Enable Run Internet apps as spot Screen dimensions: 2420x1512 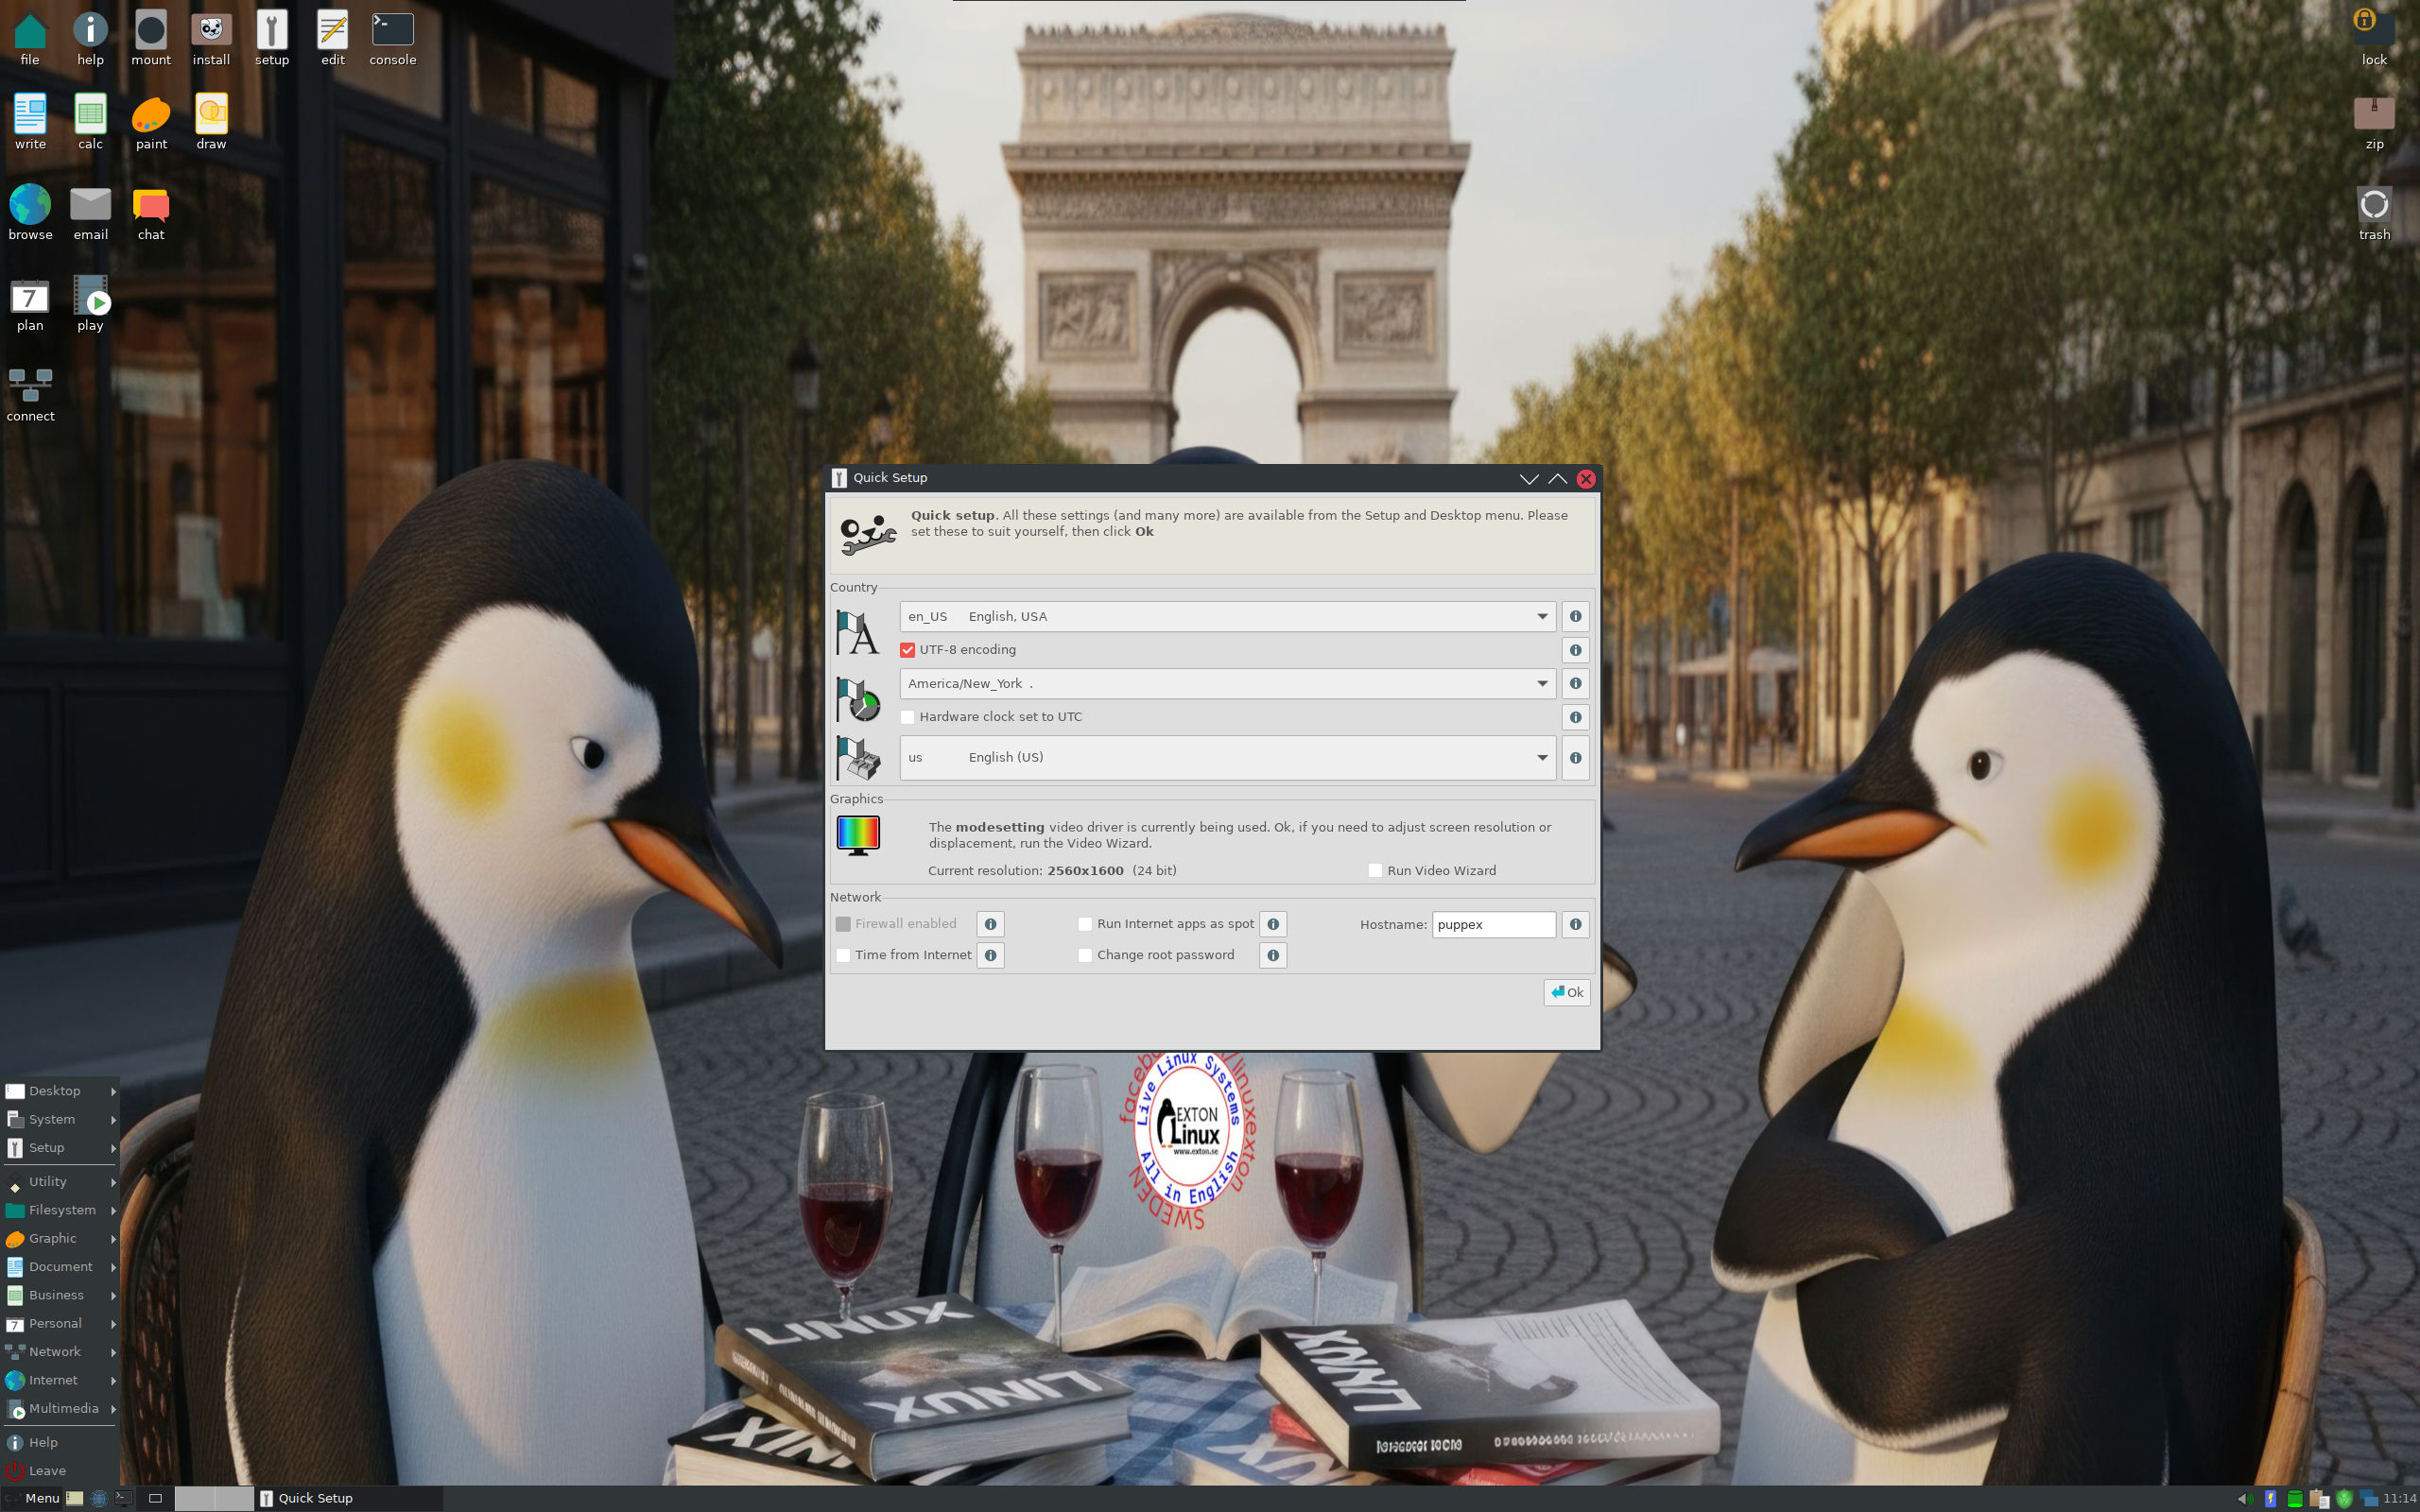[1085, 924]
